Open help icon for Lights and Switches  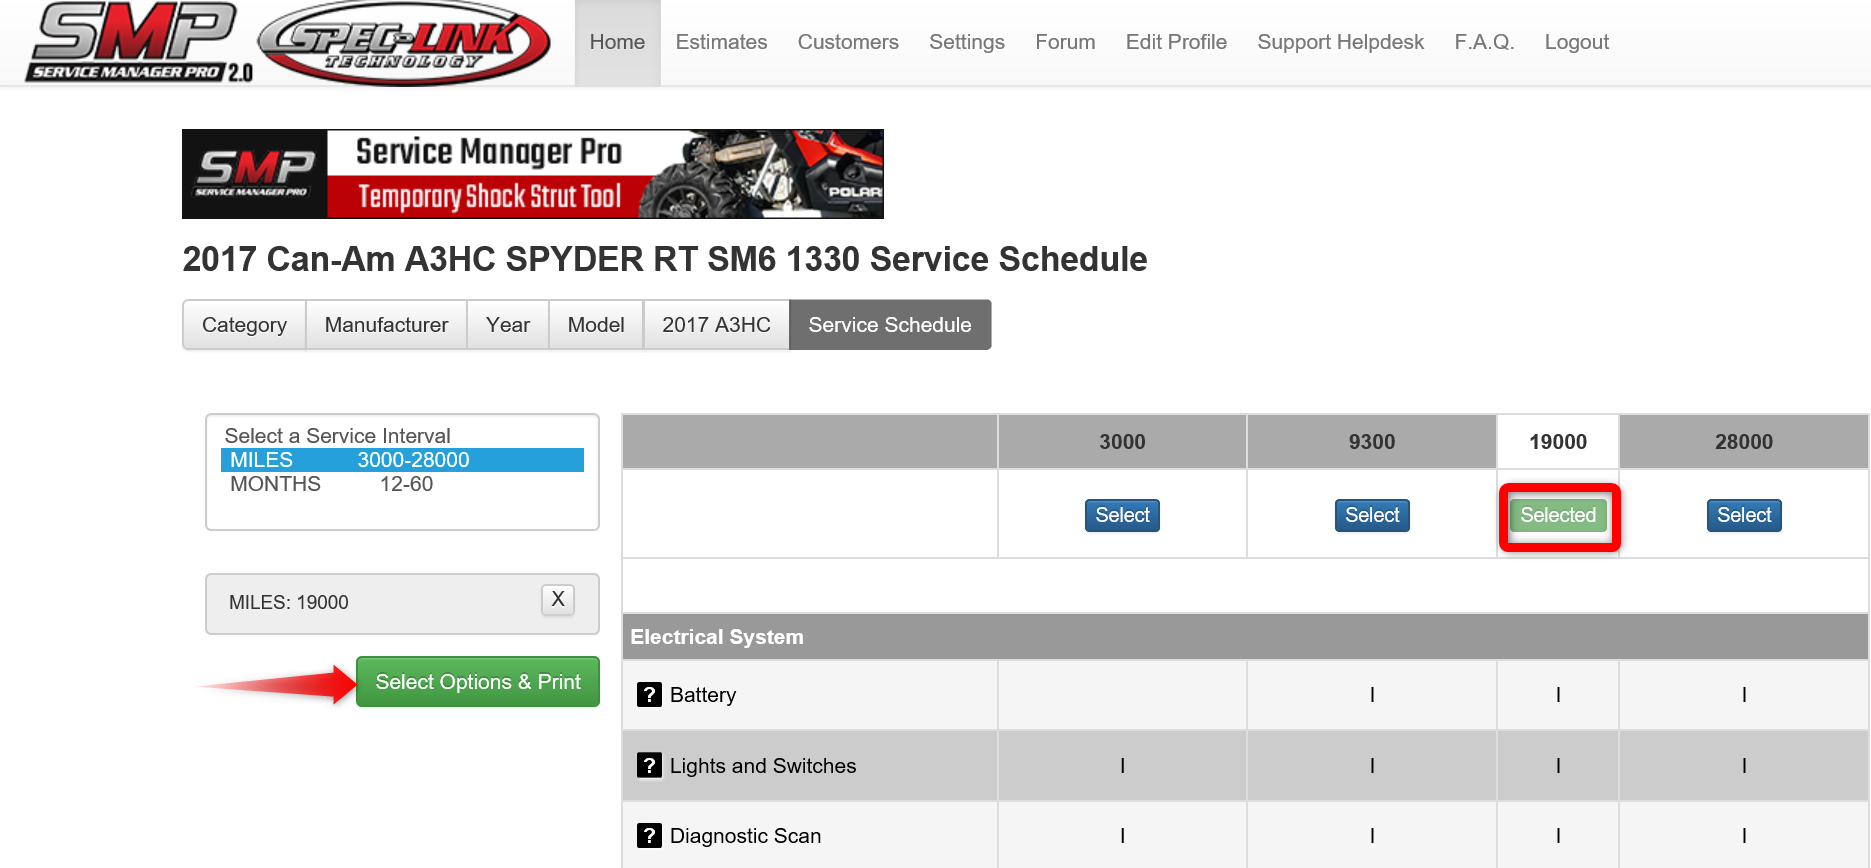tap(649, 765)
